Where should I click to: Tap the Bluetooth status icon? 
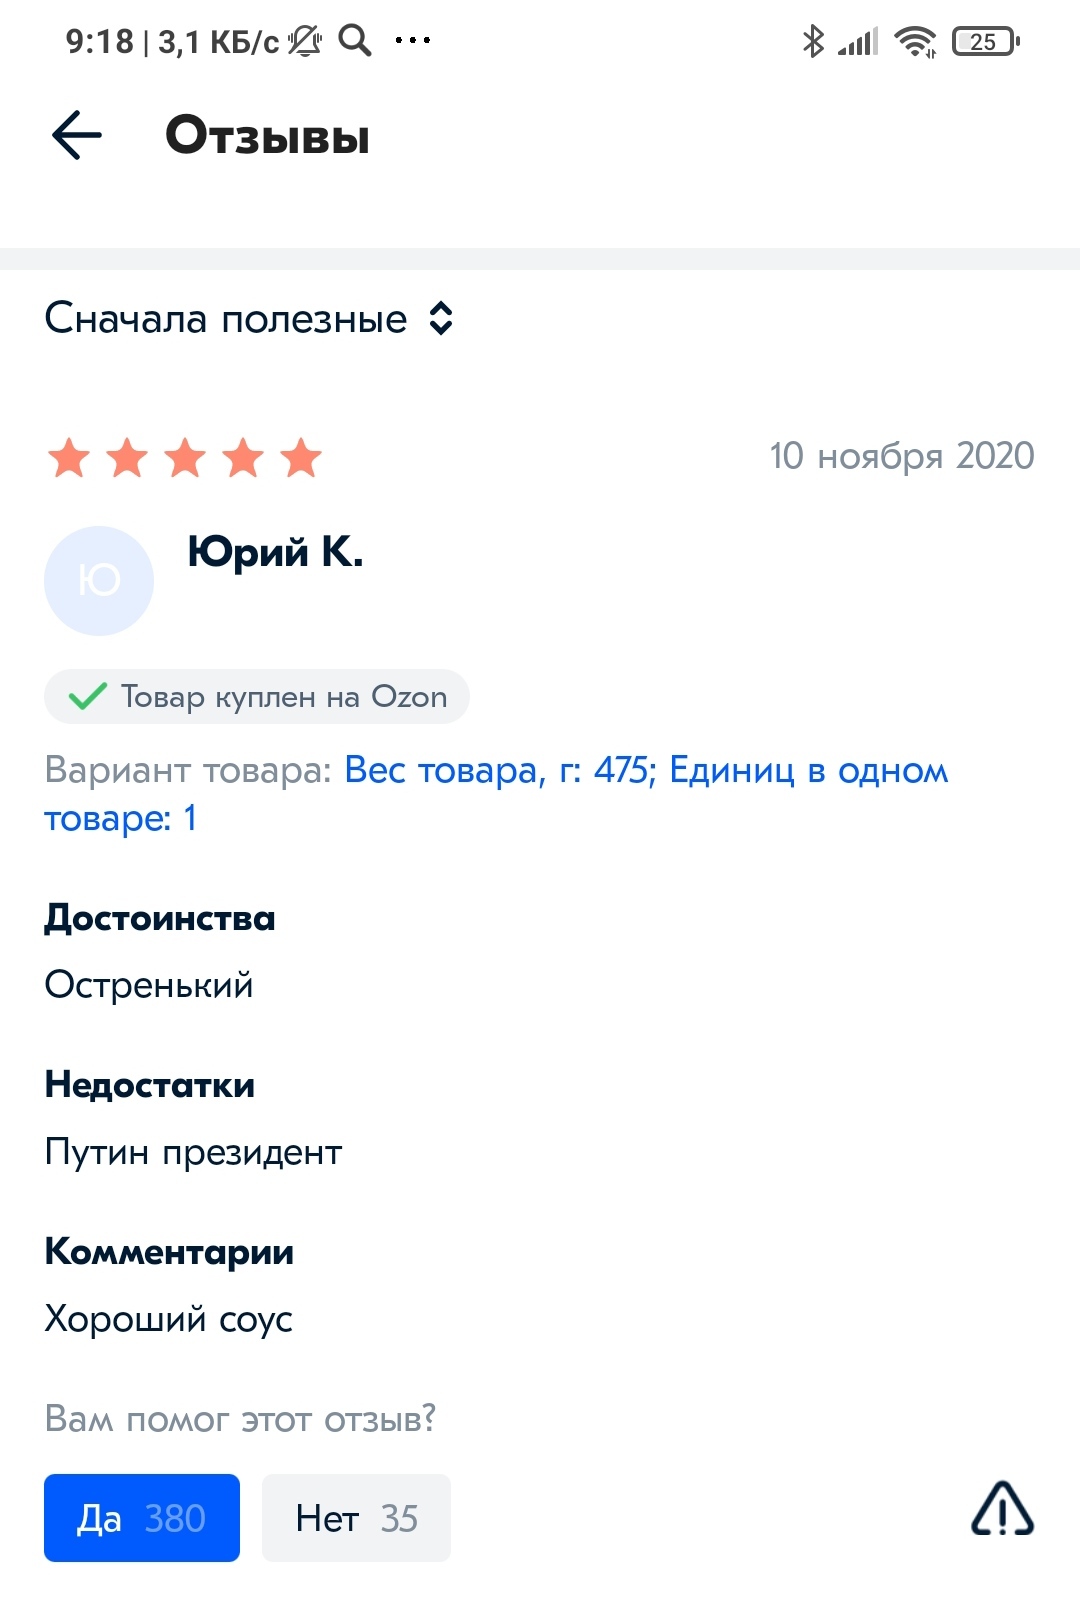coord(813,41)
